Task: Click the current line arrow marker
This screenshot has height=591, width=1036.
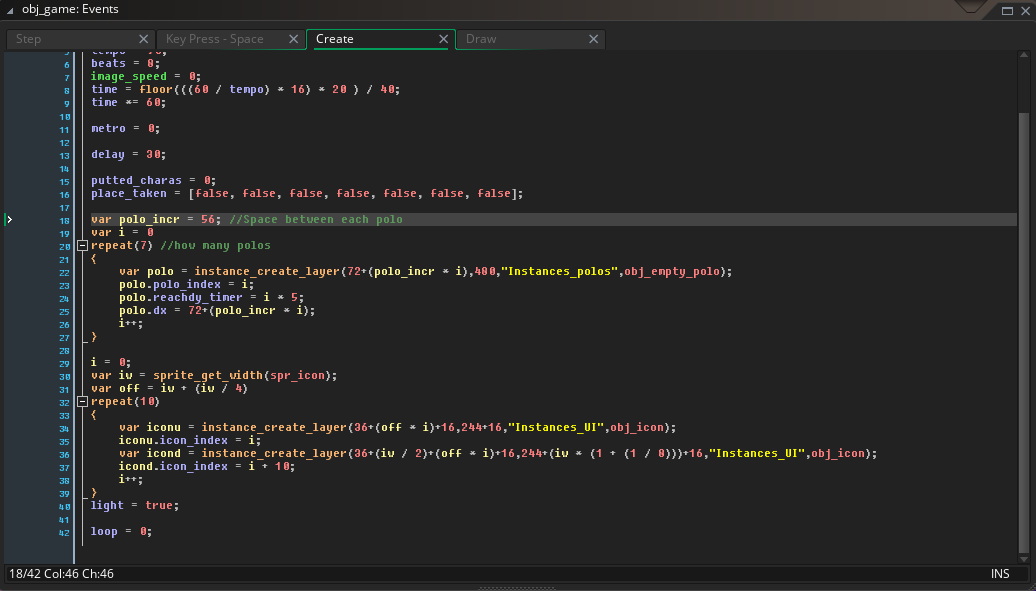Action: (9, 219)
